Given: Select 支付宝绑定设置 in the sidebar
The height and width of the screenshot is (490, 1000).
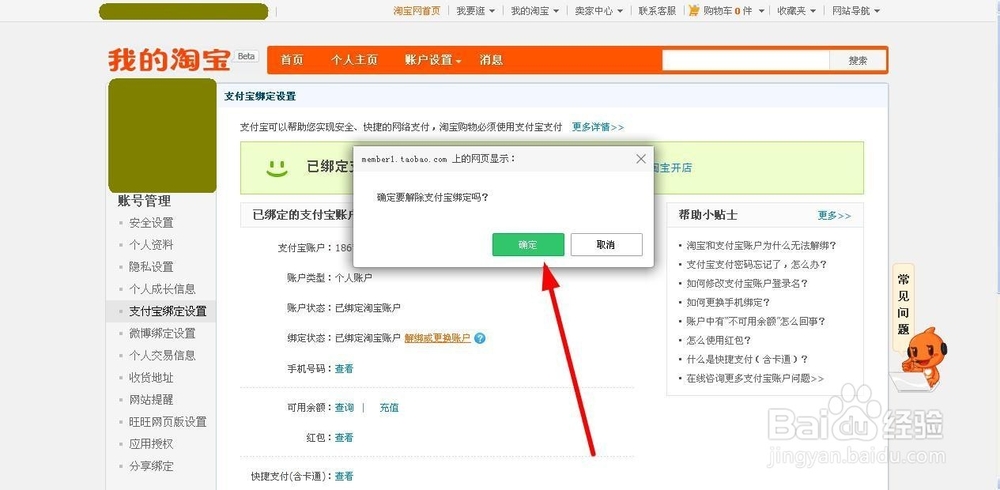Looking at the screenshot, I should pos(168,311).
